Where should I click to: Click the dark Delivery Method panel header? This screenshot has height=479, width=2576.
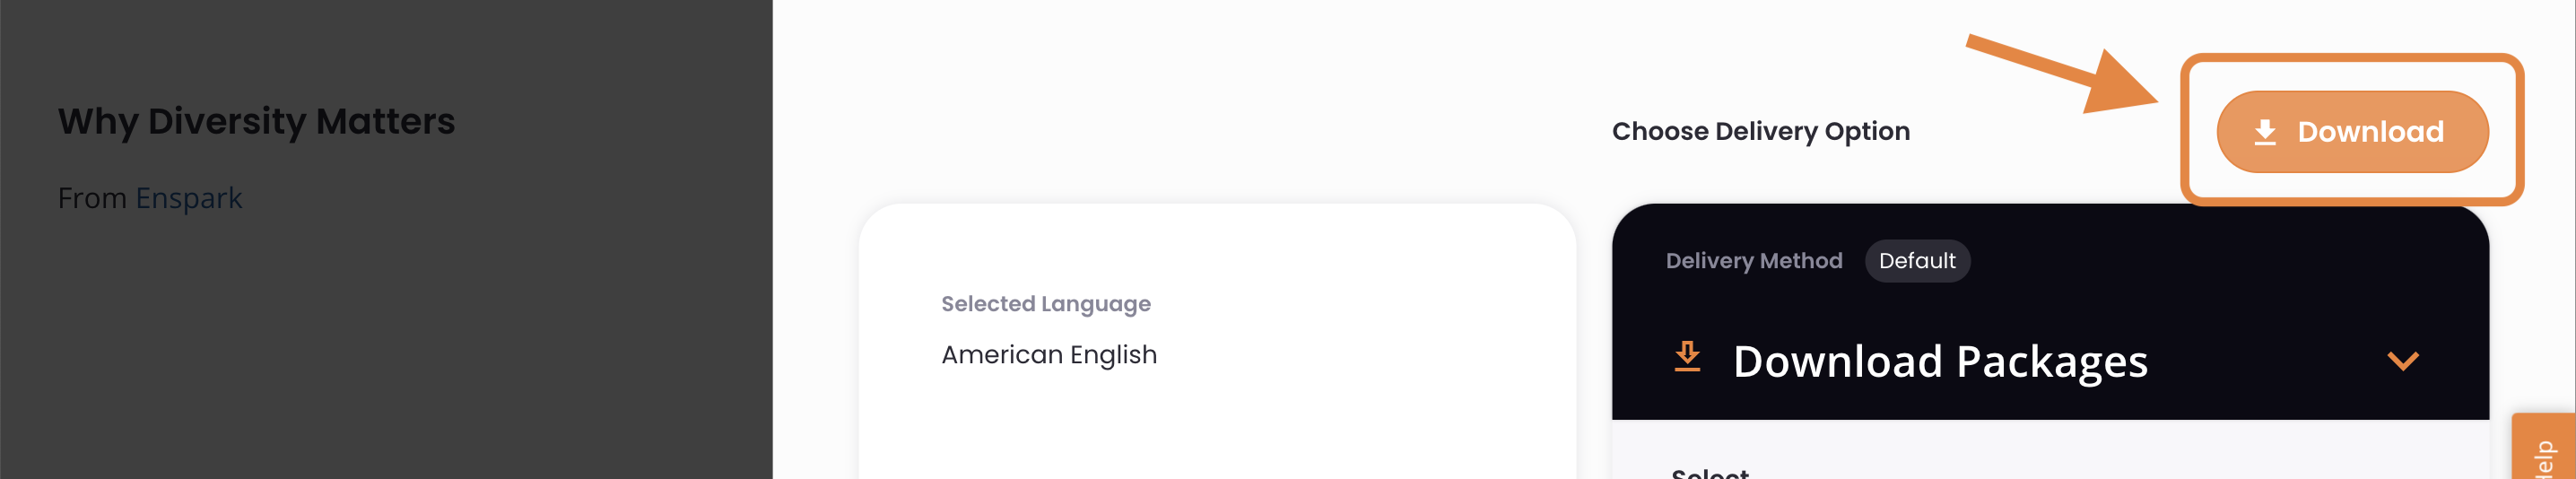[x=2050, y=312]
